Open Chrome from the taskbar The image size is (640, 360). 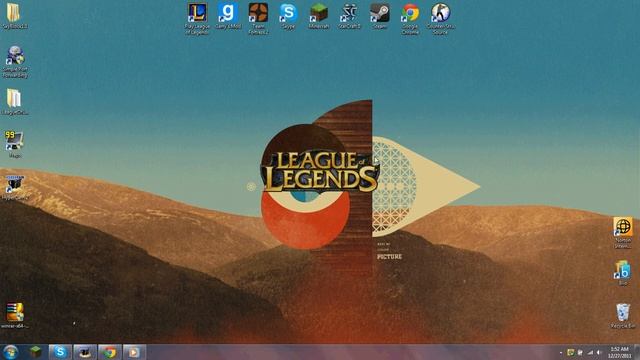click(109, 352)
